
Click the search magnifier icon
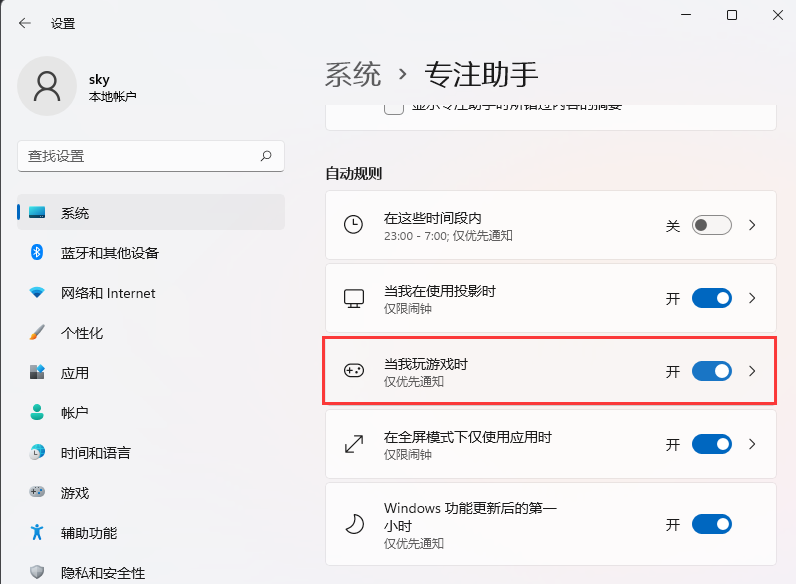pyautogui.click(x=266, y=156)
